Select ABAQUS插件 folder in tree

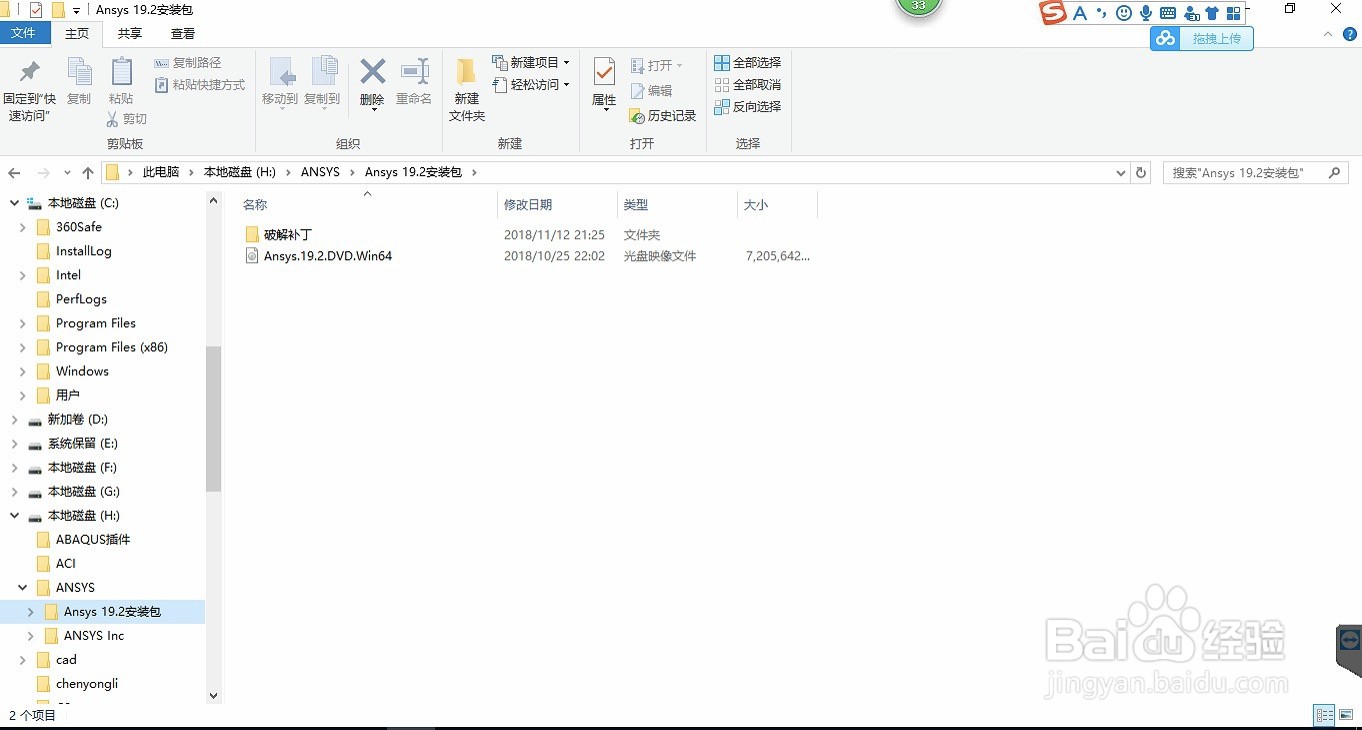93,539
